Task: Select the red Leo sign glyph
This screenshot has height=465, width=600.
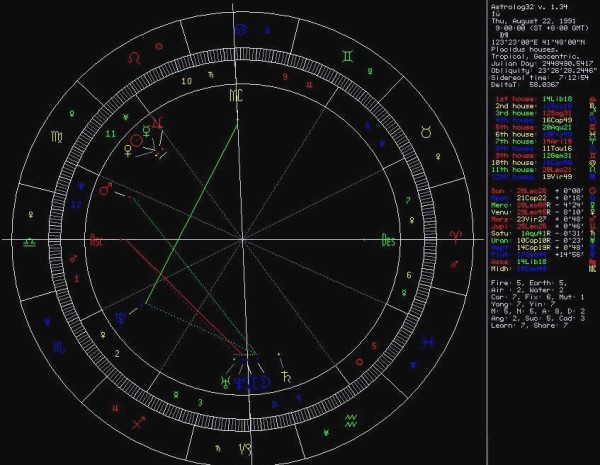Action: [135, 58]
